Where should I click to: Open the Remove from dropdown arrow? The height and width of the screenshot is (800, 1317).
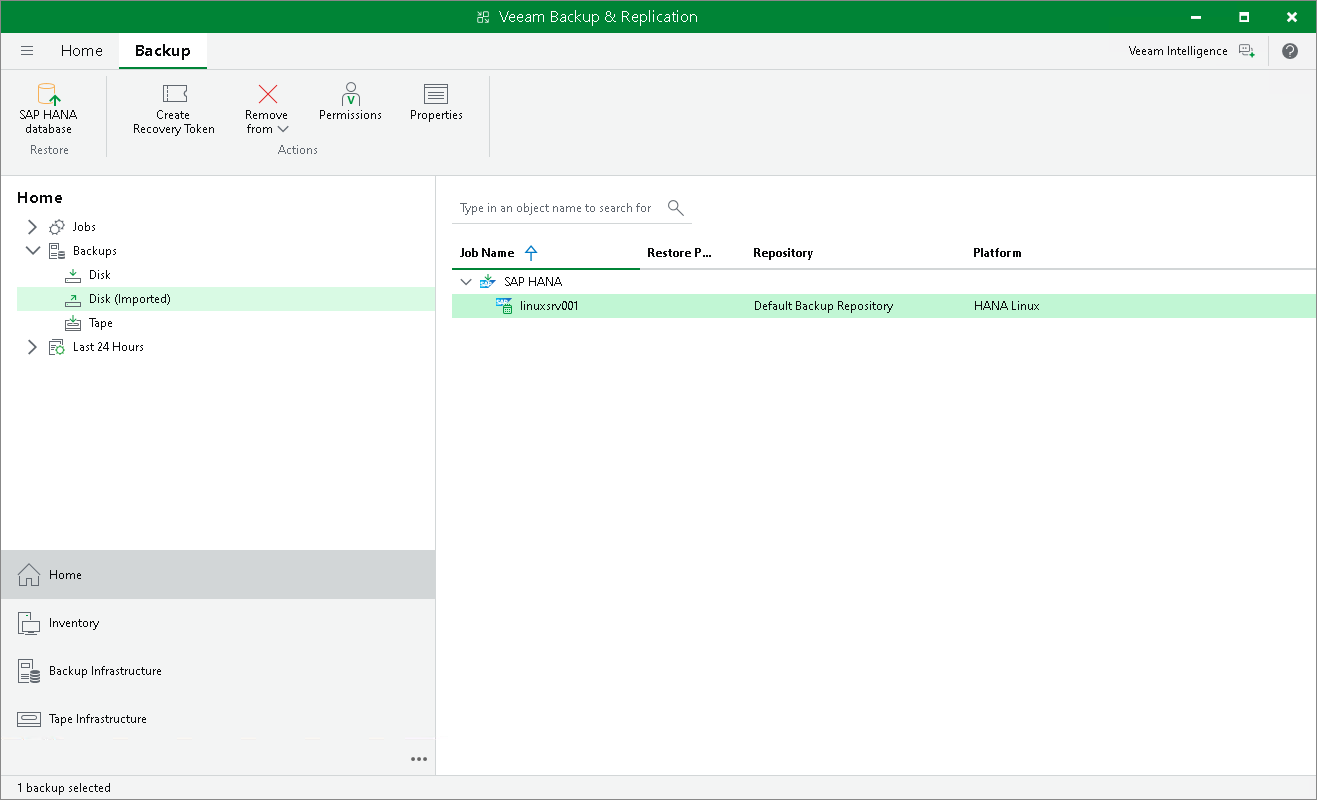283,129
